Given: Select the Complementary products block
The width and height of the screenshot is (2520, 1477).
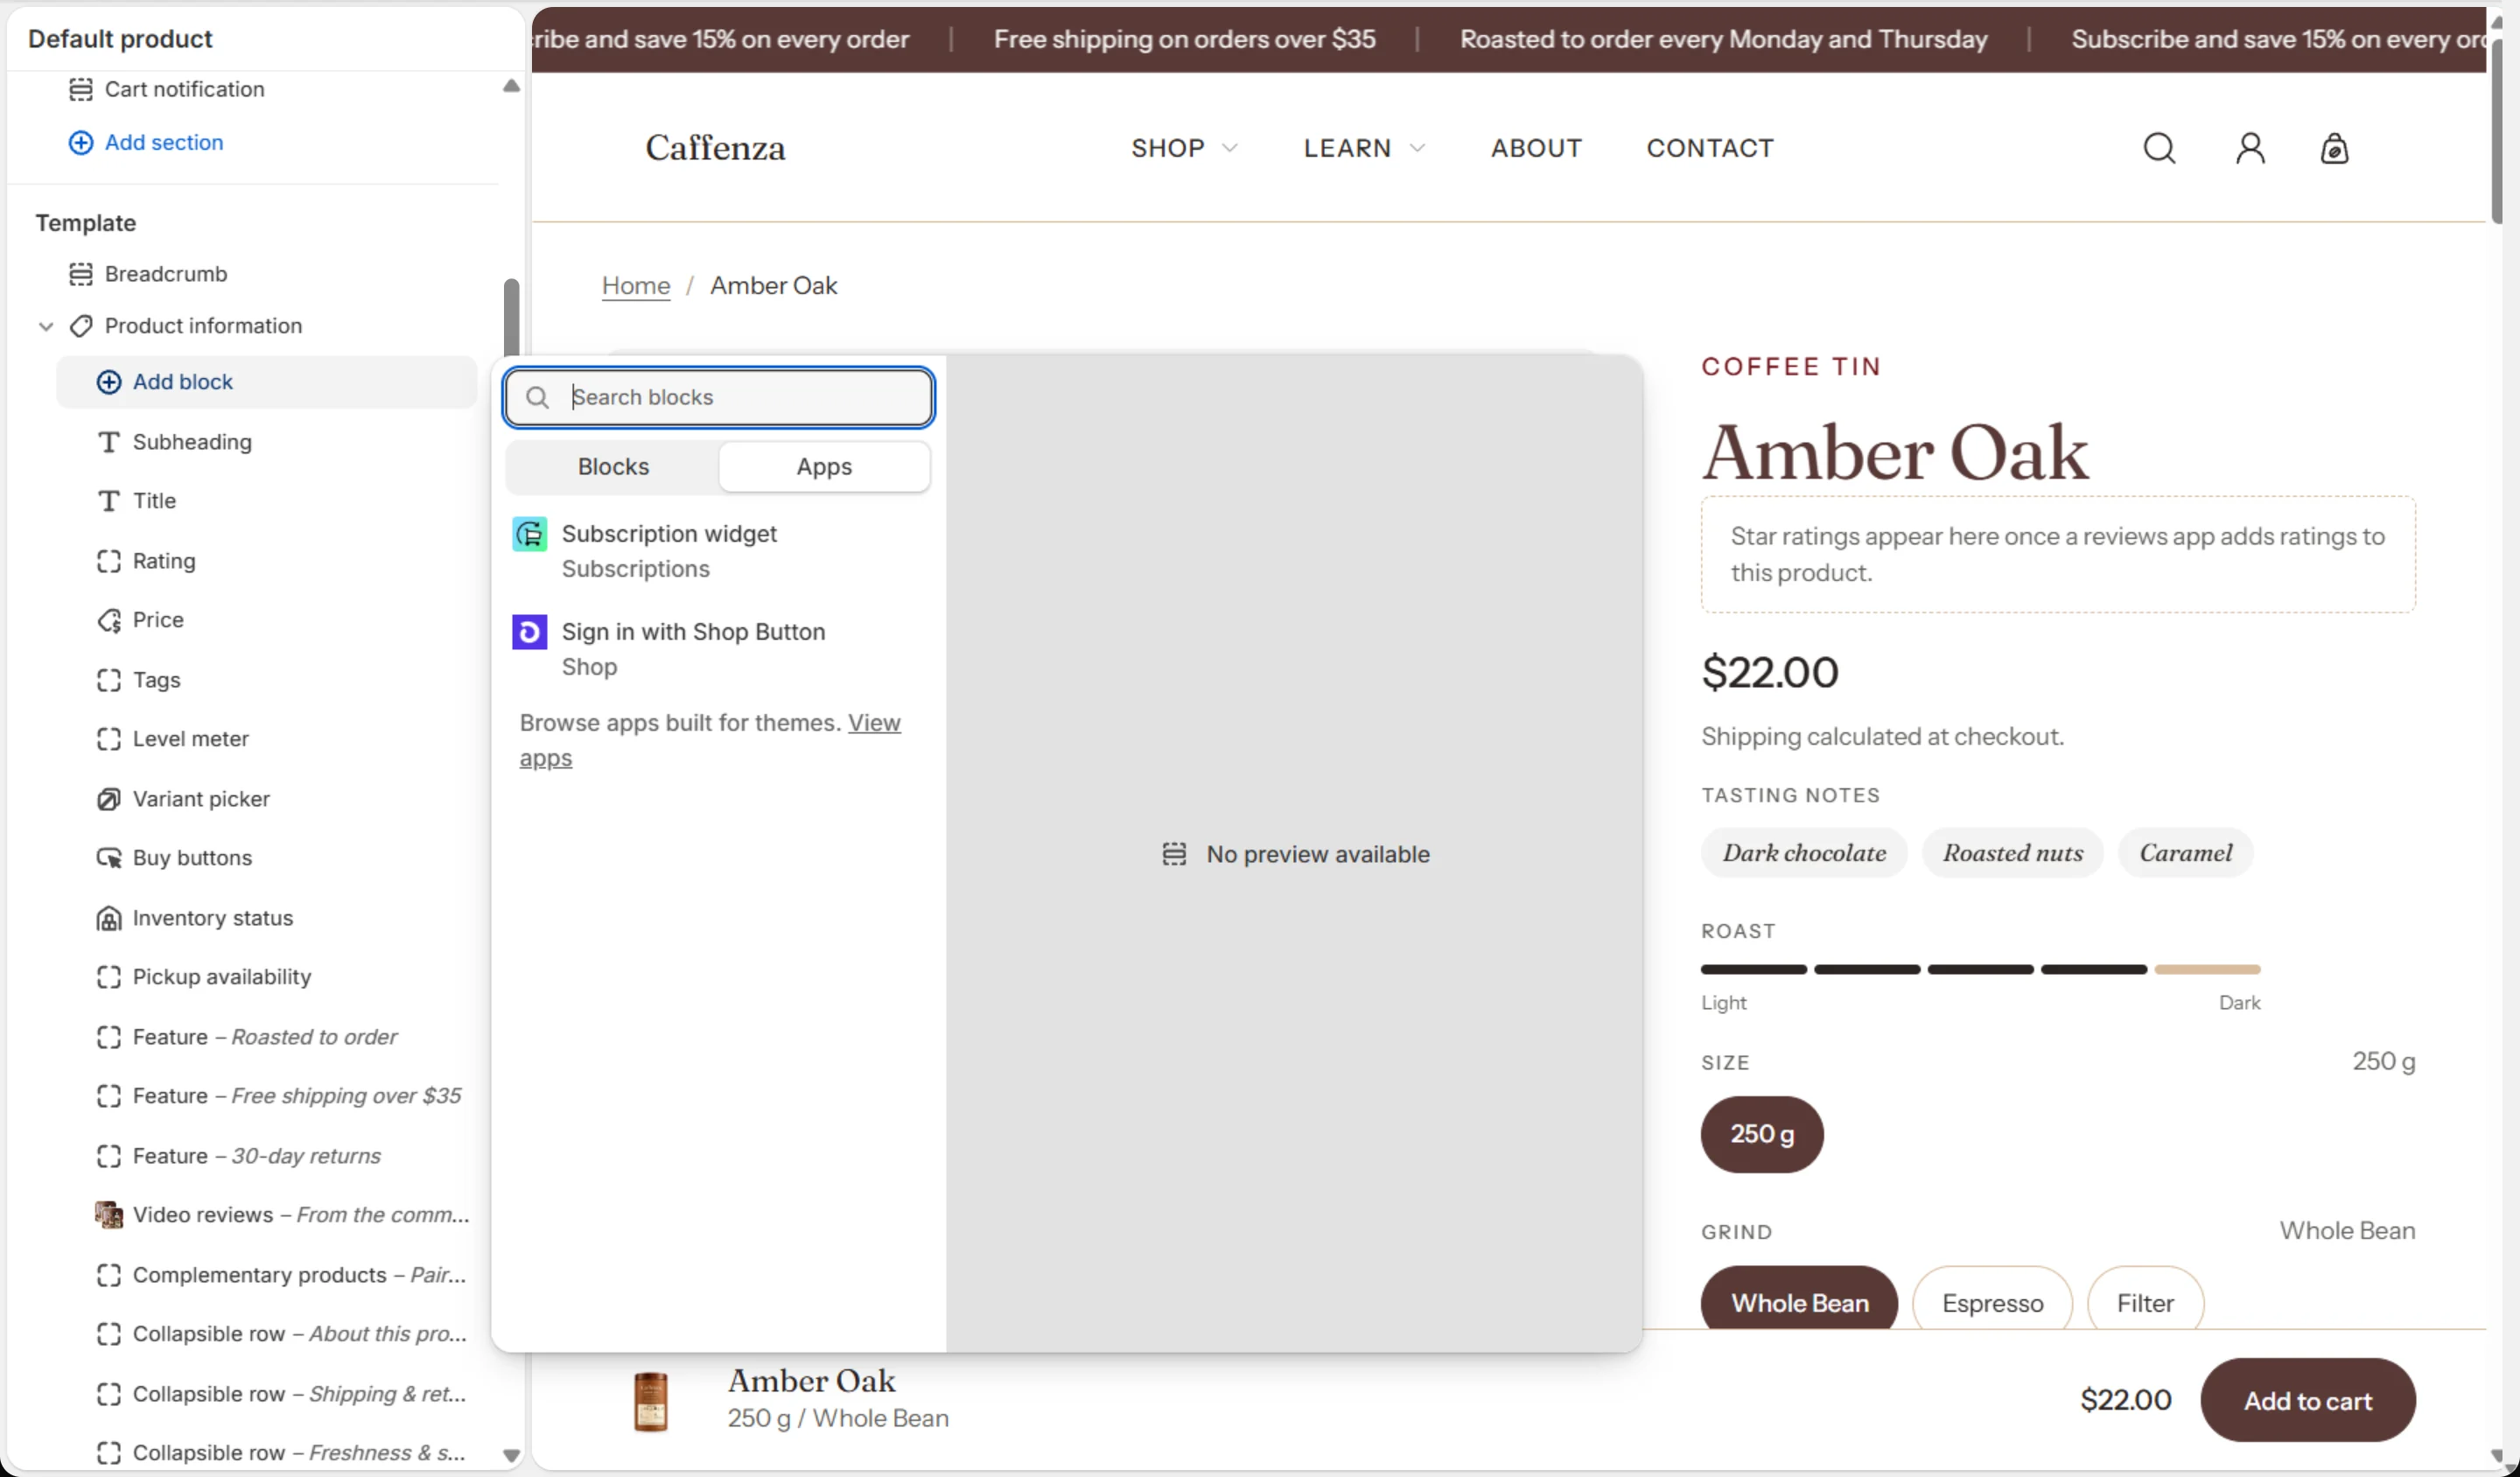Looking at the screenshot, I should pyautogui.click(x=280, y=1275).
